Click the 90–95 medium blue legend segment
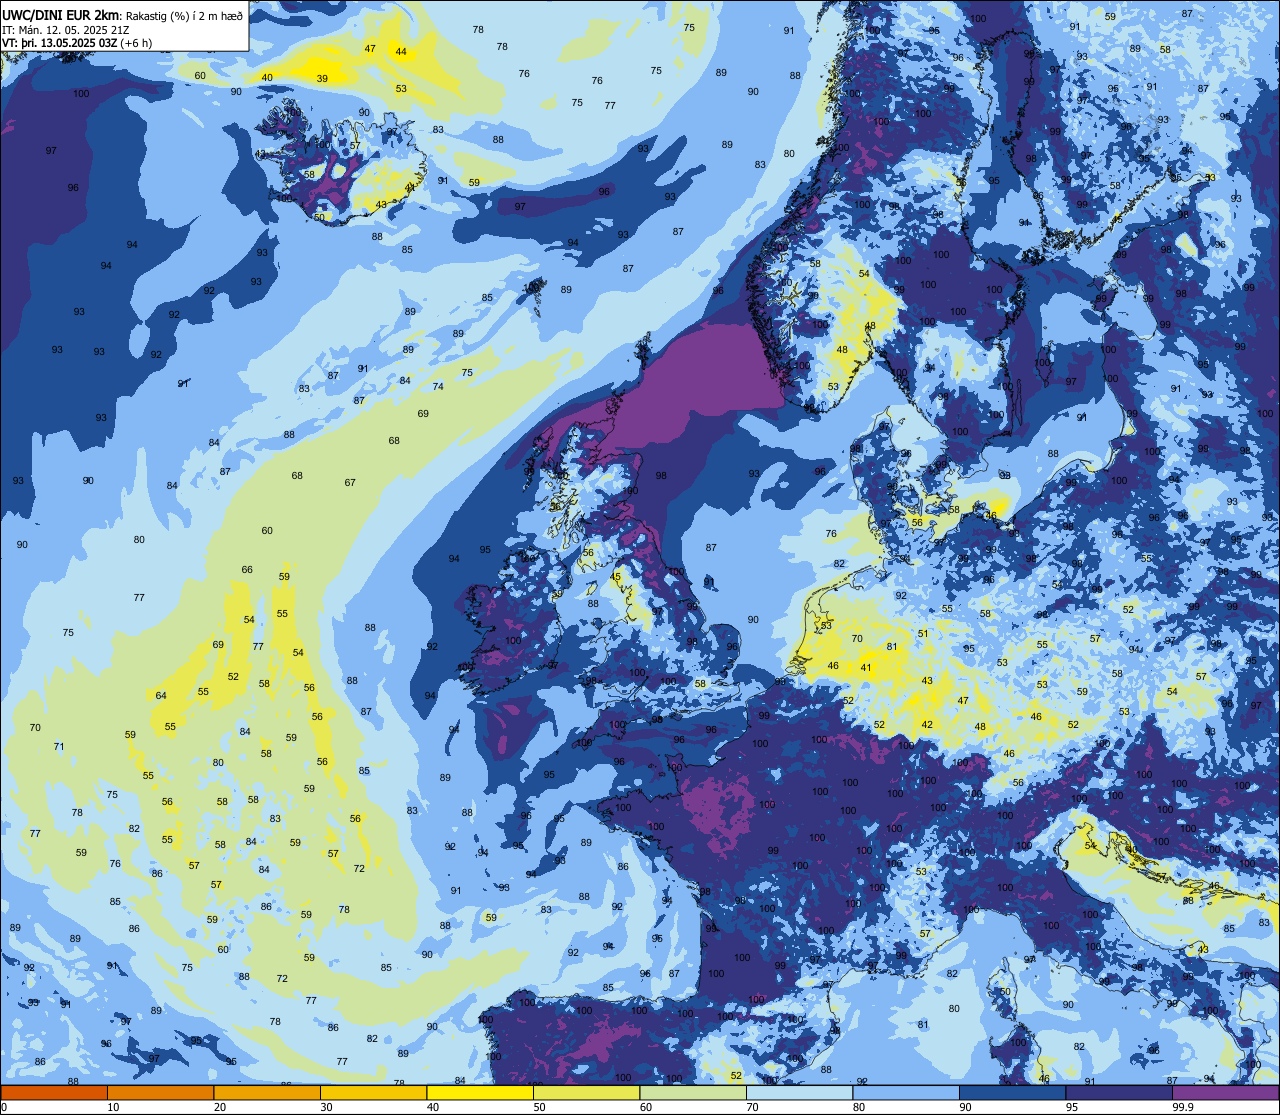This screenshot has height=1115, width=1280. point(1012,1092)
